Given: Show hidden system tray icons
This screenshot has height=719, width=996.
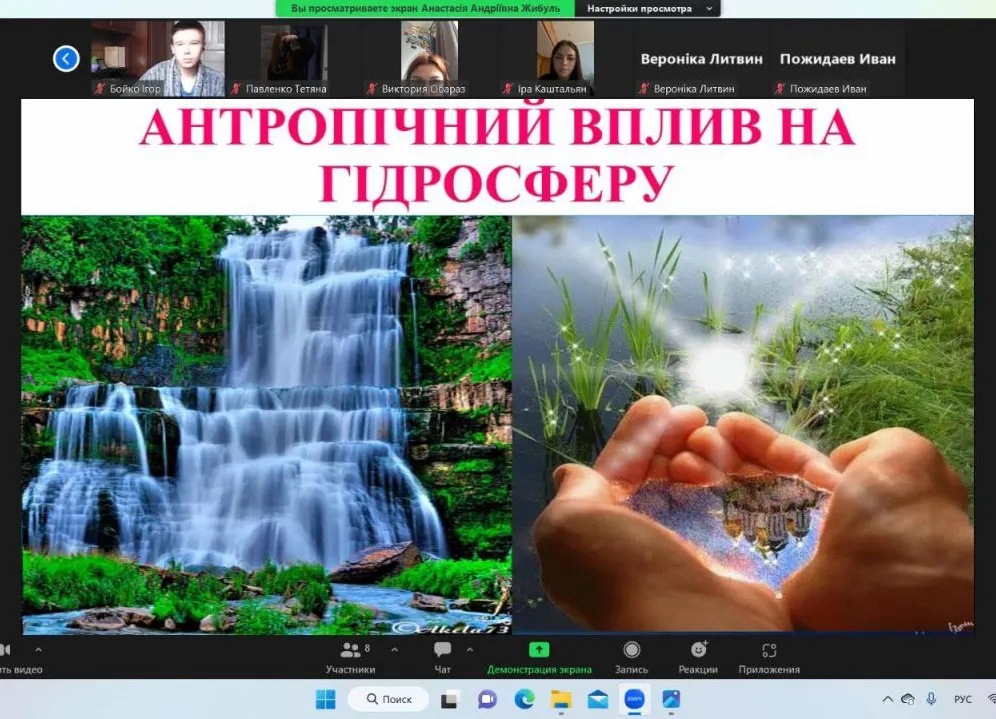Looking at the screenshot, I should tap(887, 699).
